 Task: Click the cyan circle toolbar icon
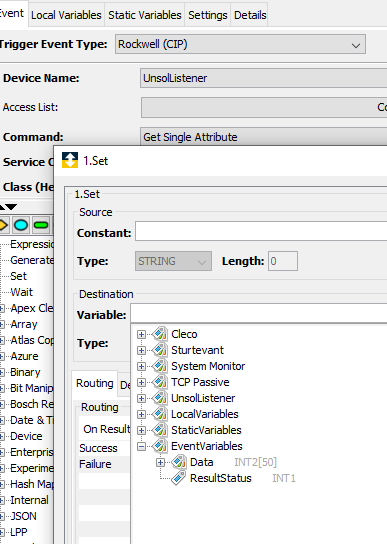(21, 225)
